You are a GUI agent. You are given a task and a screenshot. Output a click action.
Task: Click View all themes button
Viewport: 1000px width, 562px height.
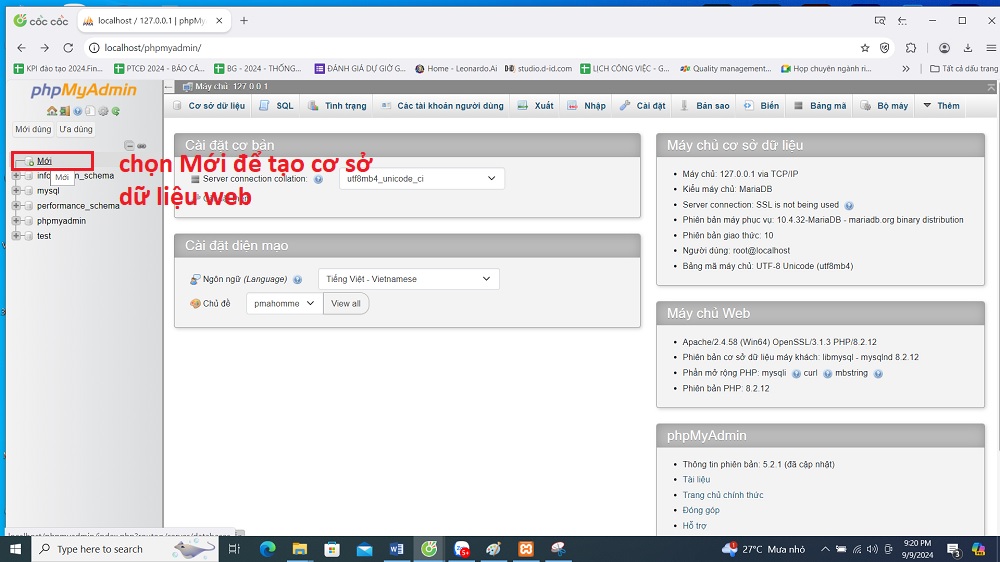tap(346, 304)
